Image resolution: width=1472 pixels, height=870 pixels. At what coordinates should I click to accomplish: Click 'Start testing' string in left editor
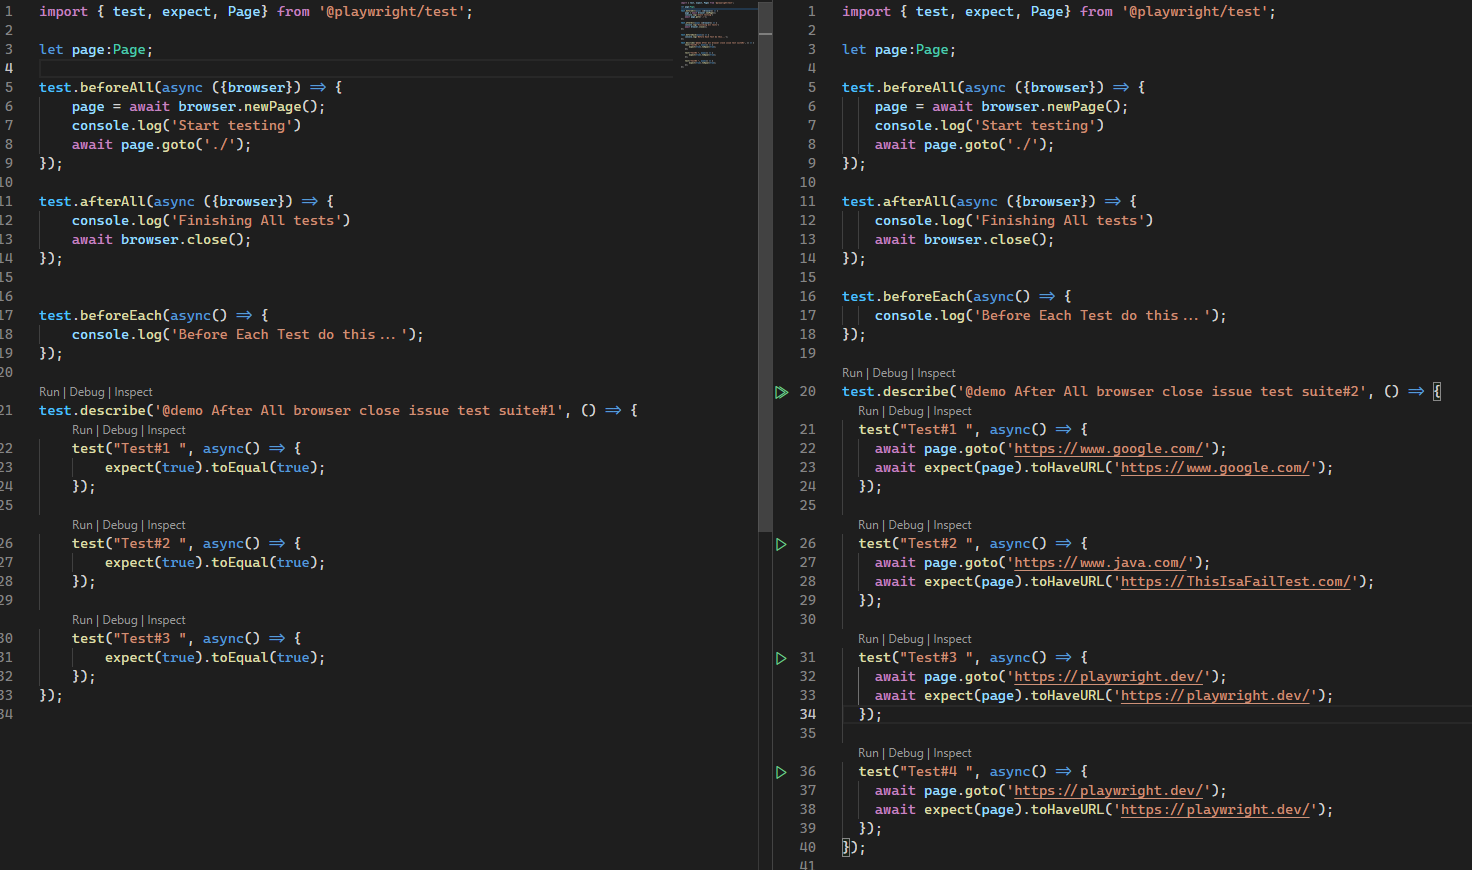coord(232,126)
